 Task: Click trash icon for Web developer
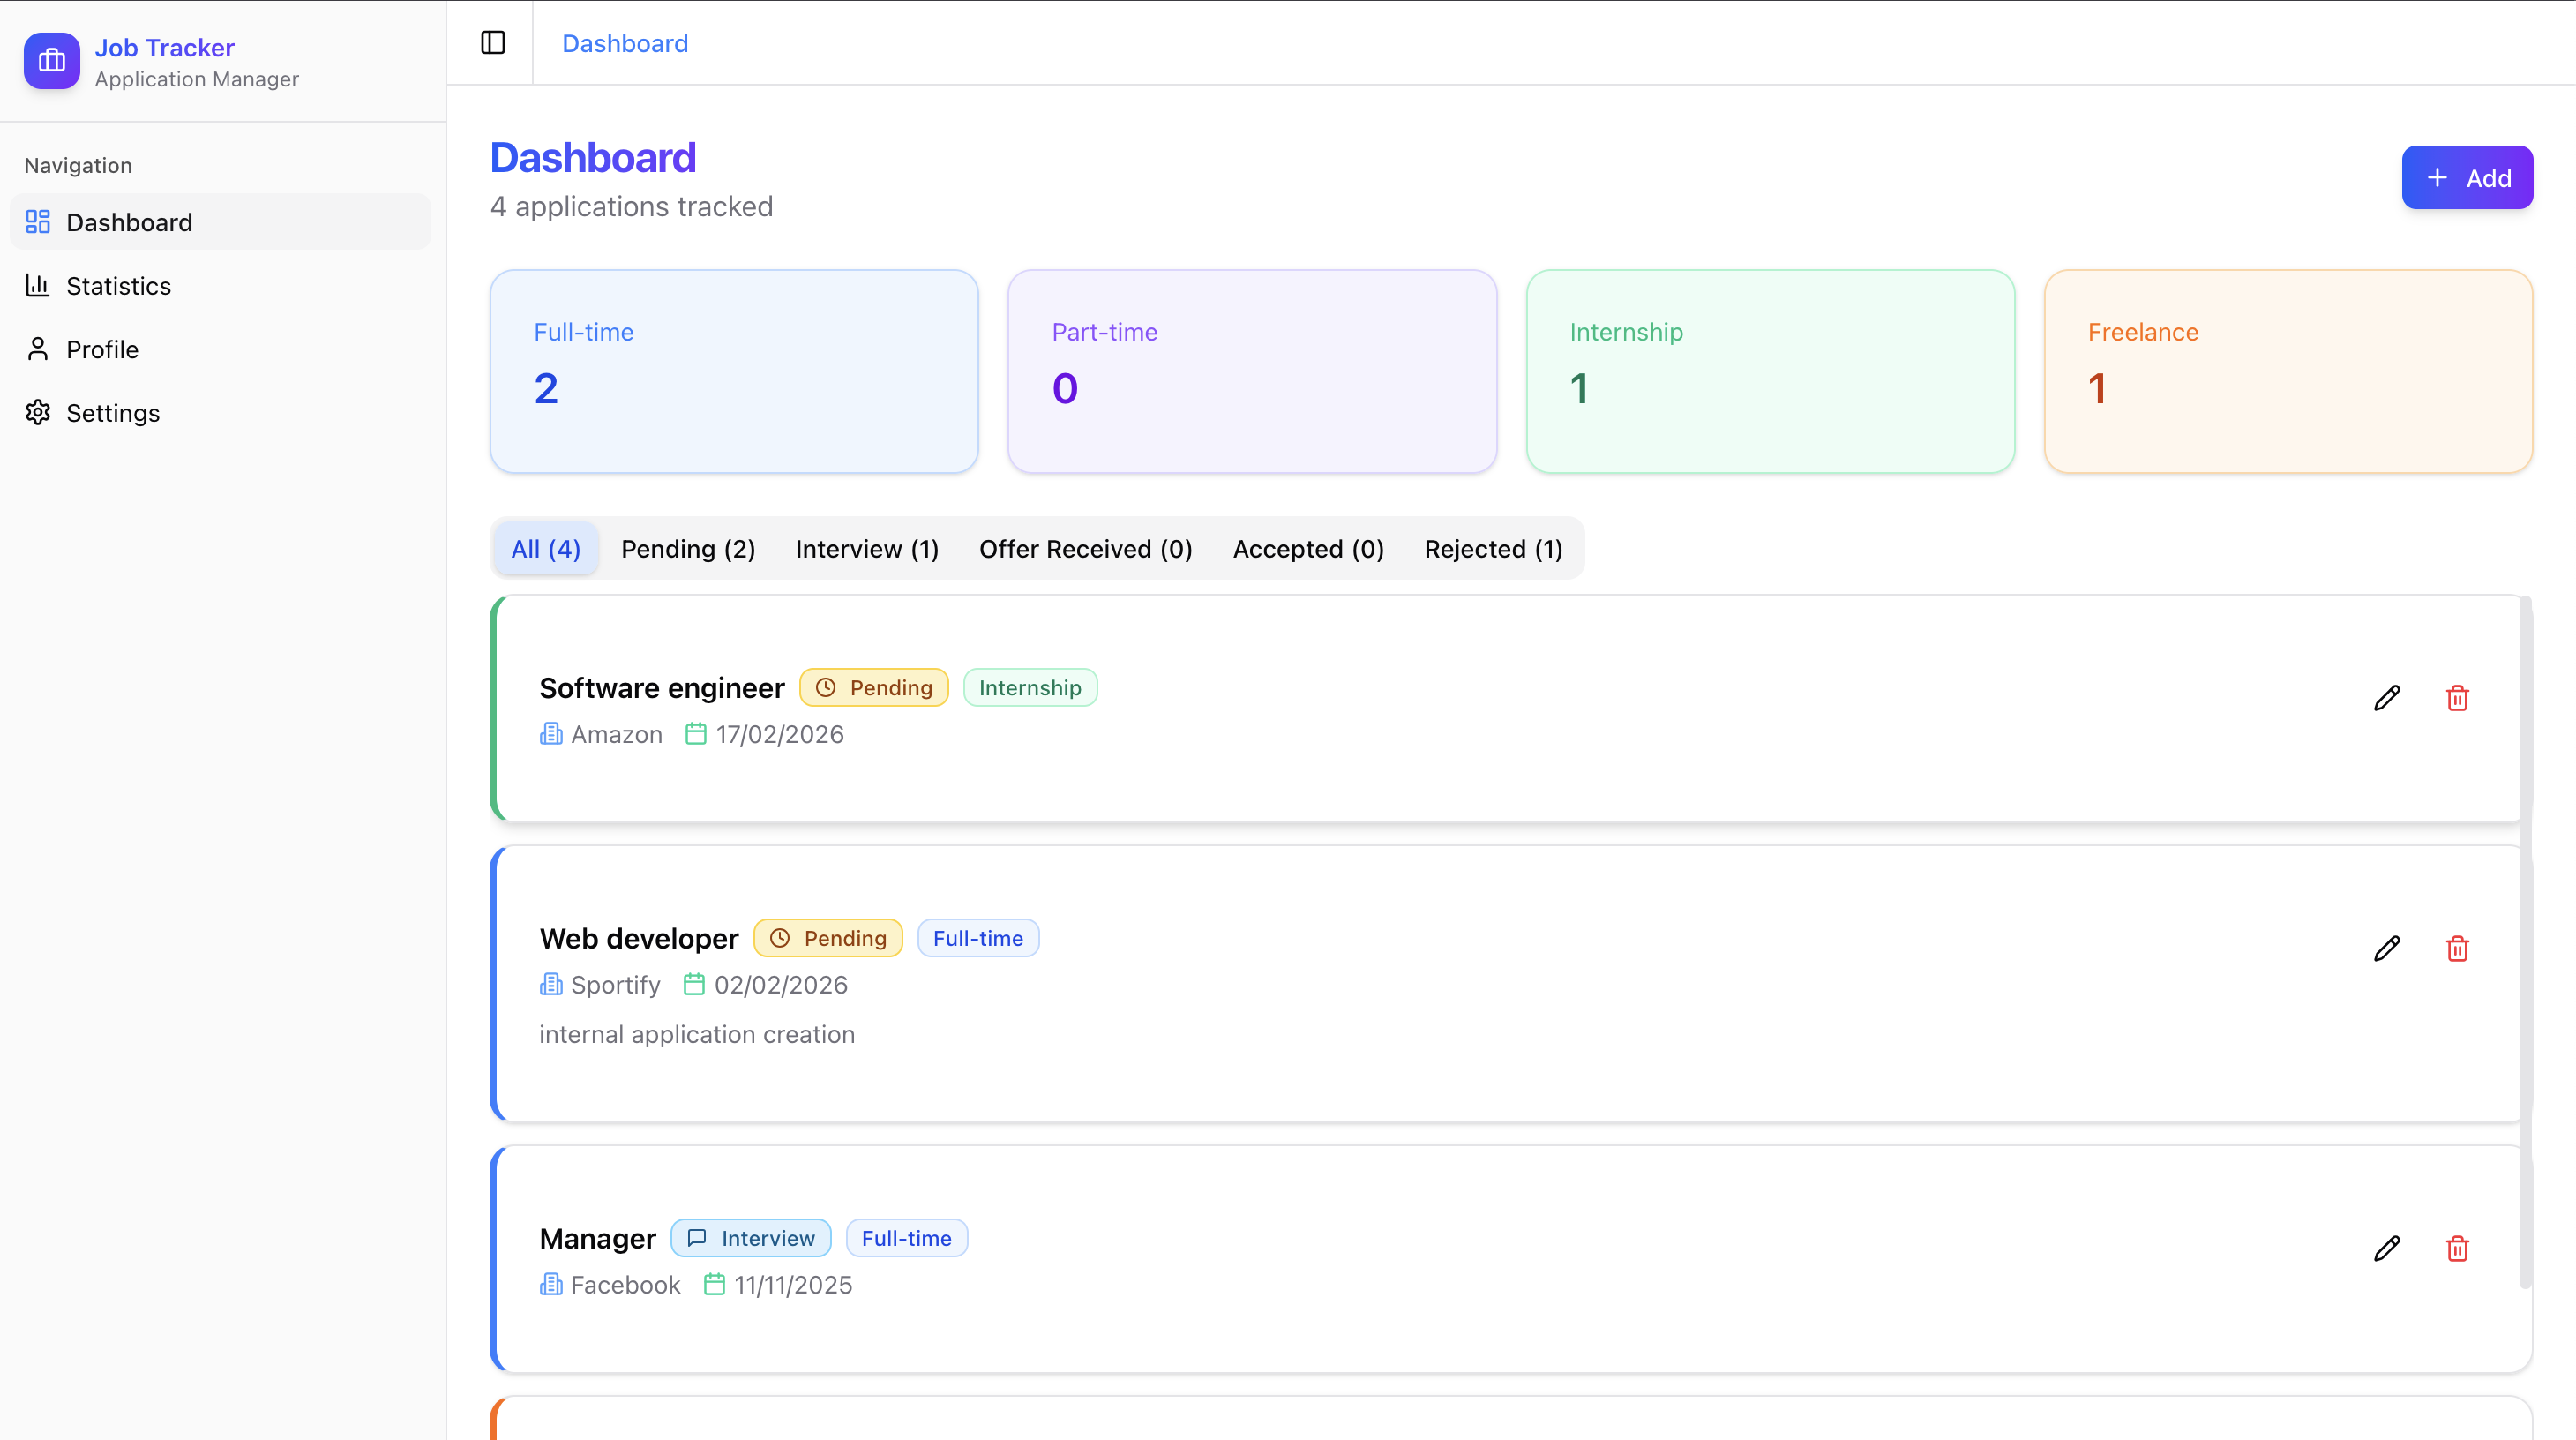[x=2457, y=948]
